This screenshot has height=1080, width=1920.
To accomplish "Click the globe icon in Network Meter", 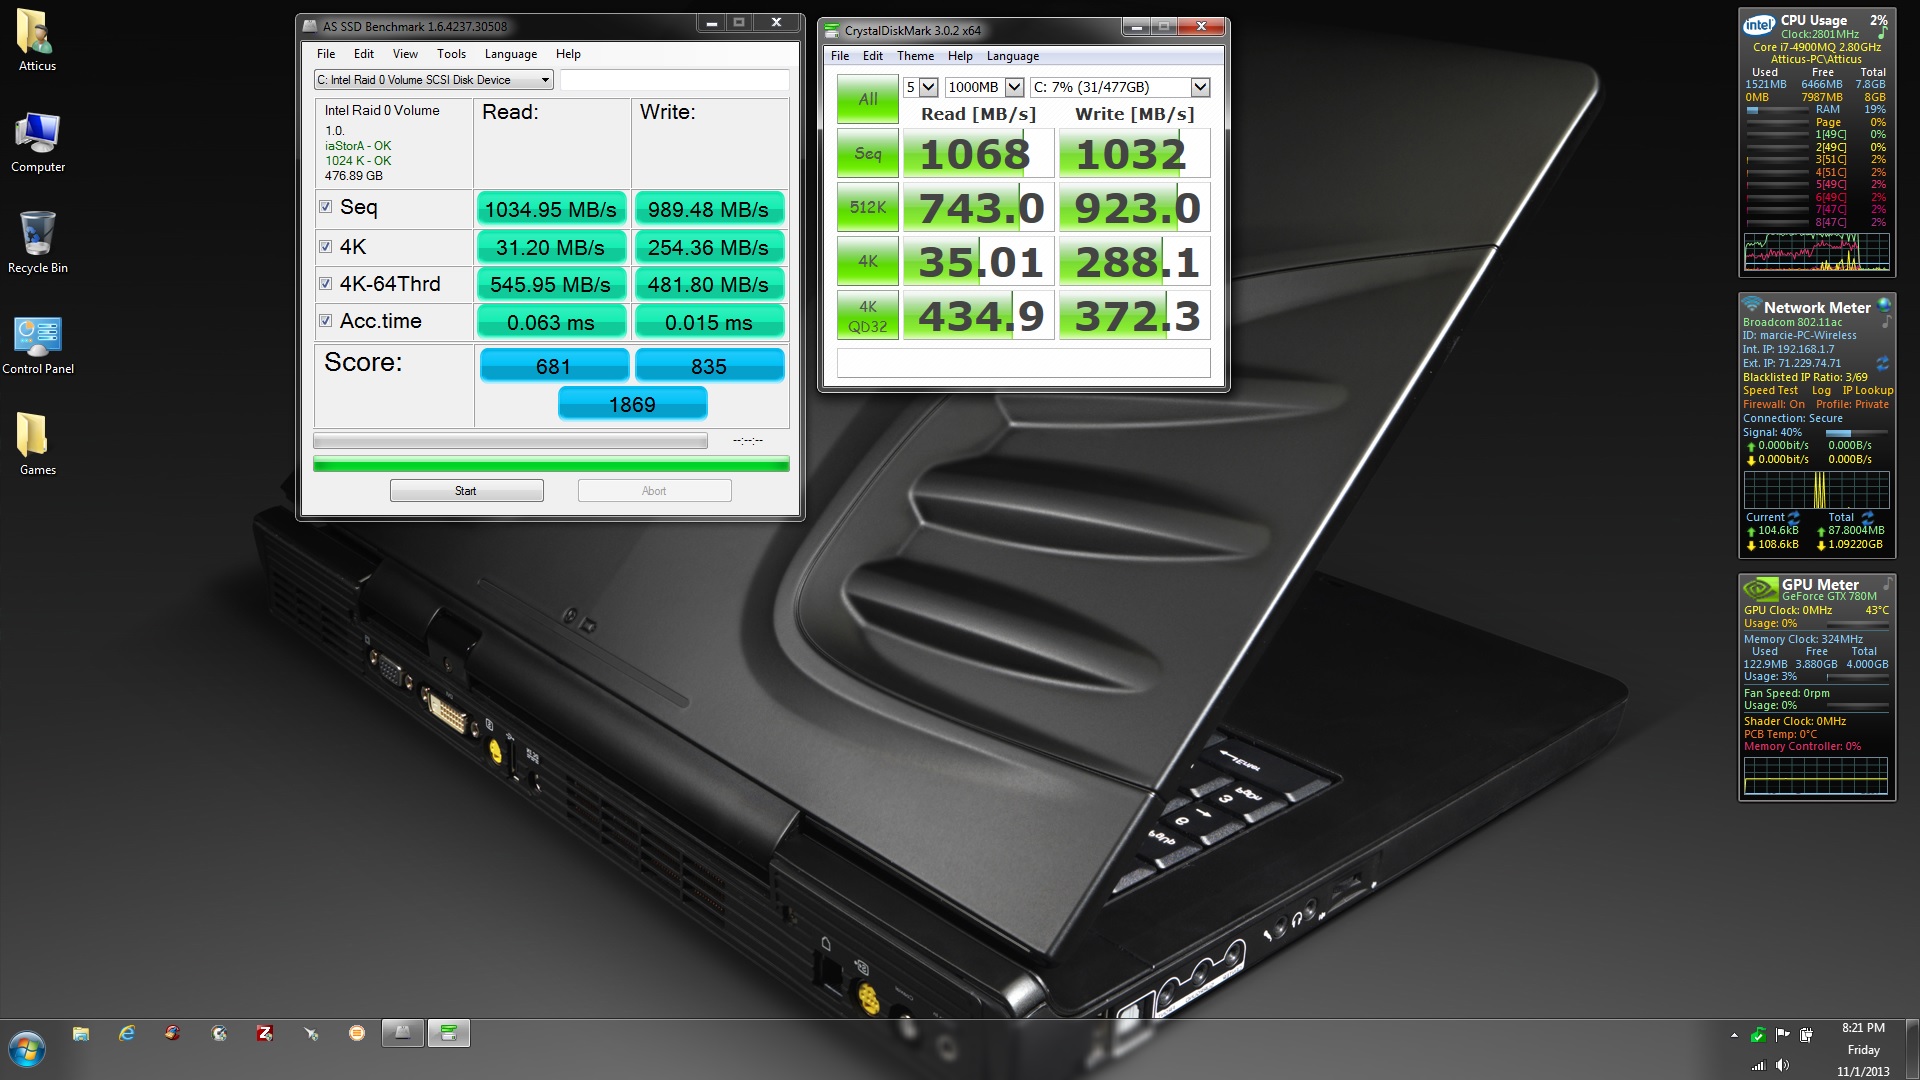I will 1884,304.
